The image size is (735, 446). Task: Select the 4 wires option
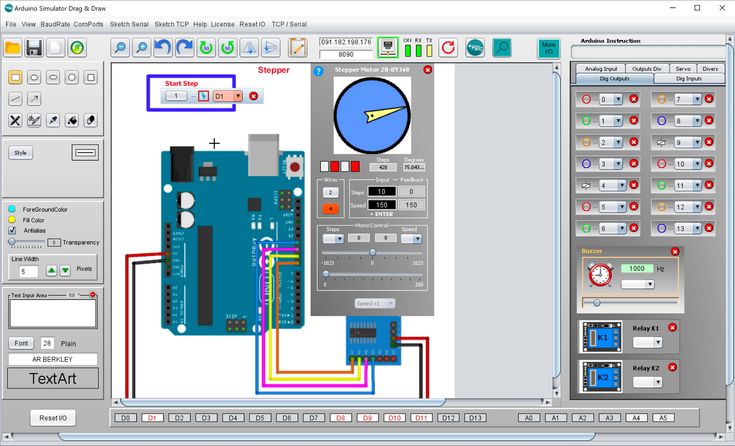pos(331,207)
